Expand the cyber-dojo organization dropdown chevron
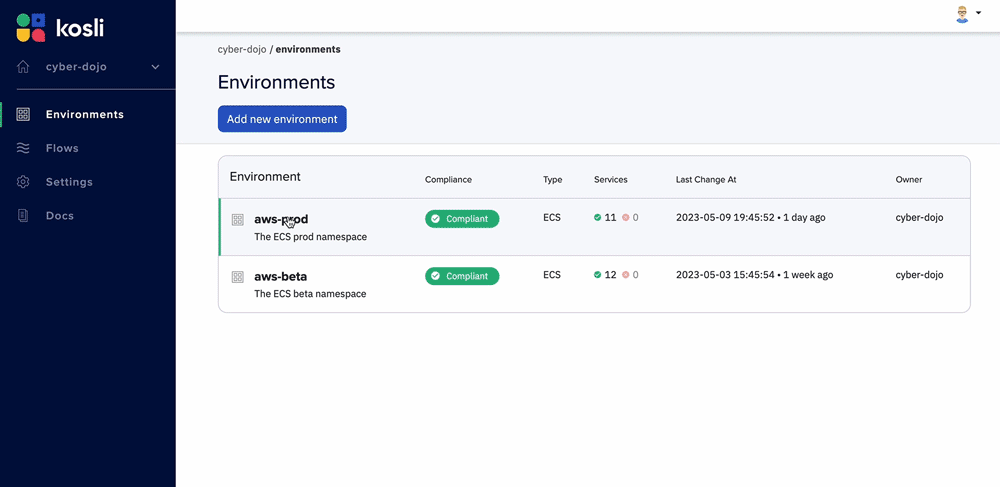Image resolution: width=1000 pixels, height=487 pixels. tap(155, 67)
